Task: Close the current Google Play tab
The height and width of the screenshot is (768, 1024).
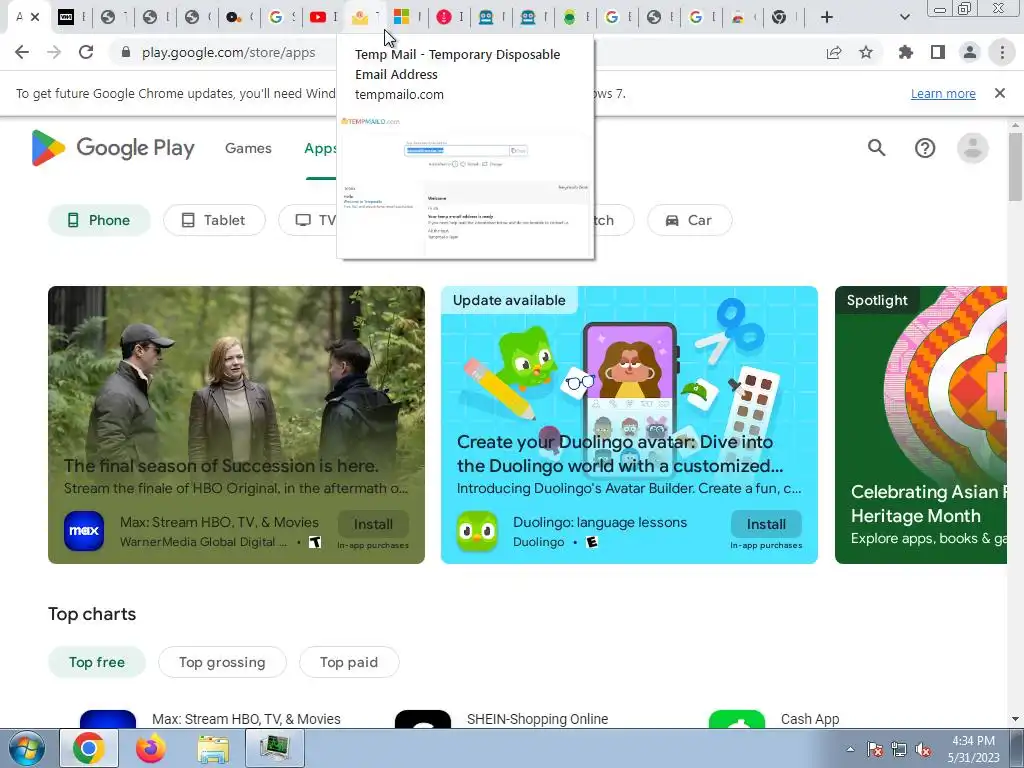Action: (x=35, y=17)
